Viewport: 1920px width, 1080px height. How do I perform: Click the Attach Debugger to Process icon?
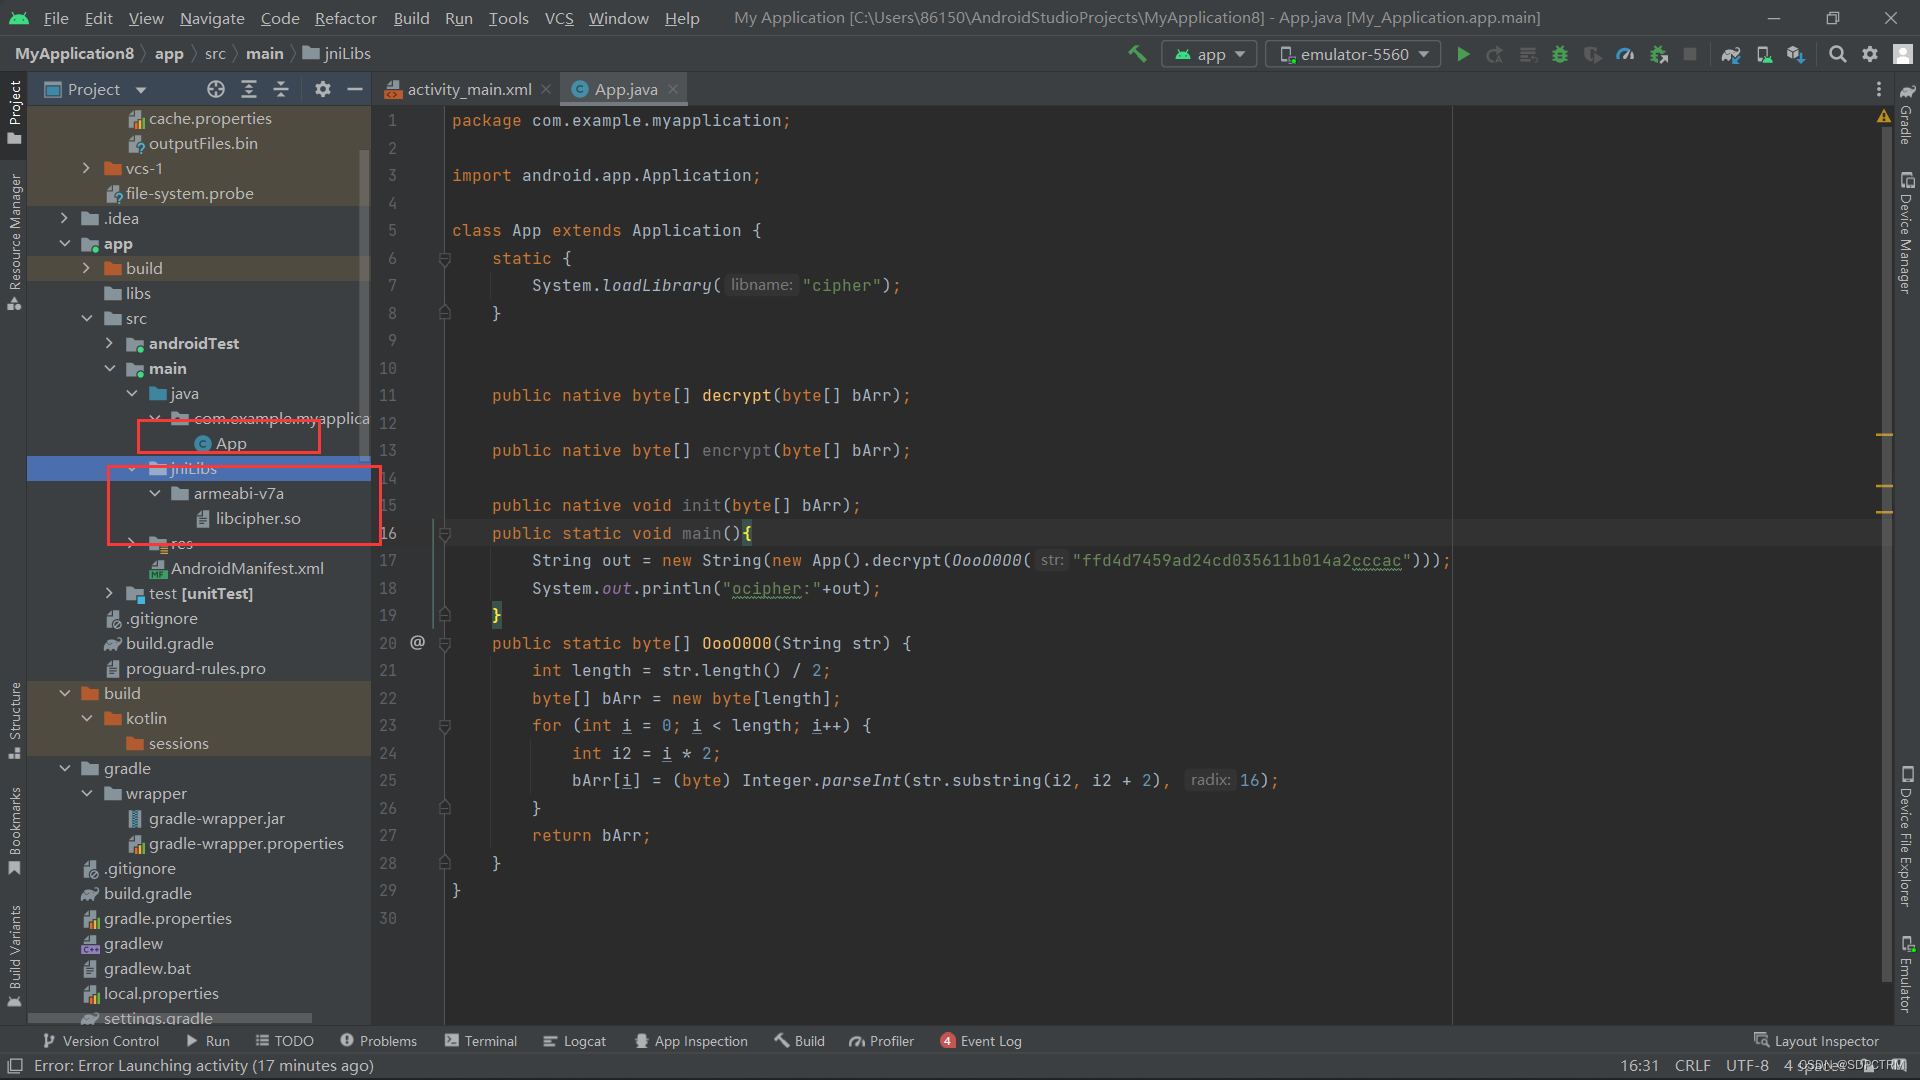1662,54
